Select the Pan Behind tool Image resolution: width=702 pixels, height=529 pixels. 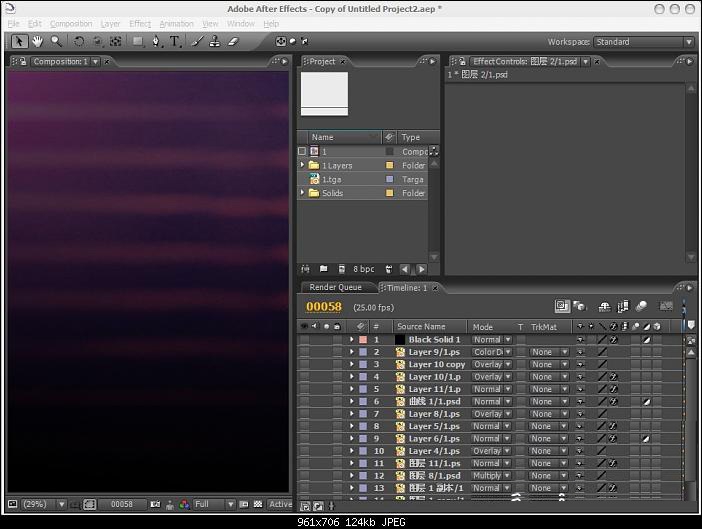click(x=116, y=42)
